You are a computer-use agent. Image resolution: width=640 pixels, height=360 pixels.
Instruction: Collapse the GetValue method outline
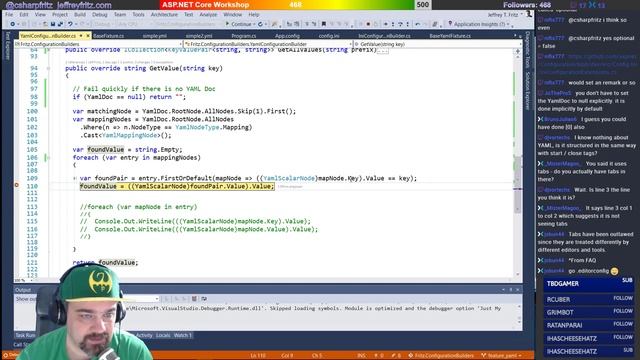point(48,69)
